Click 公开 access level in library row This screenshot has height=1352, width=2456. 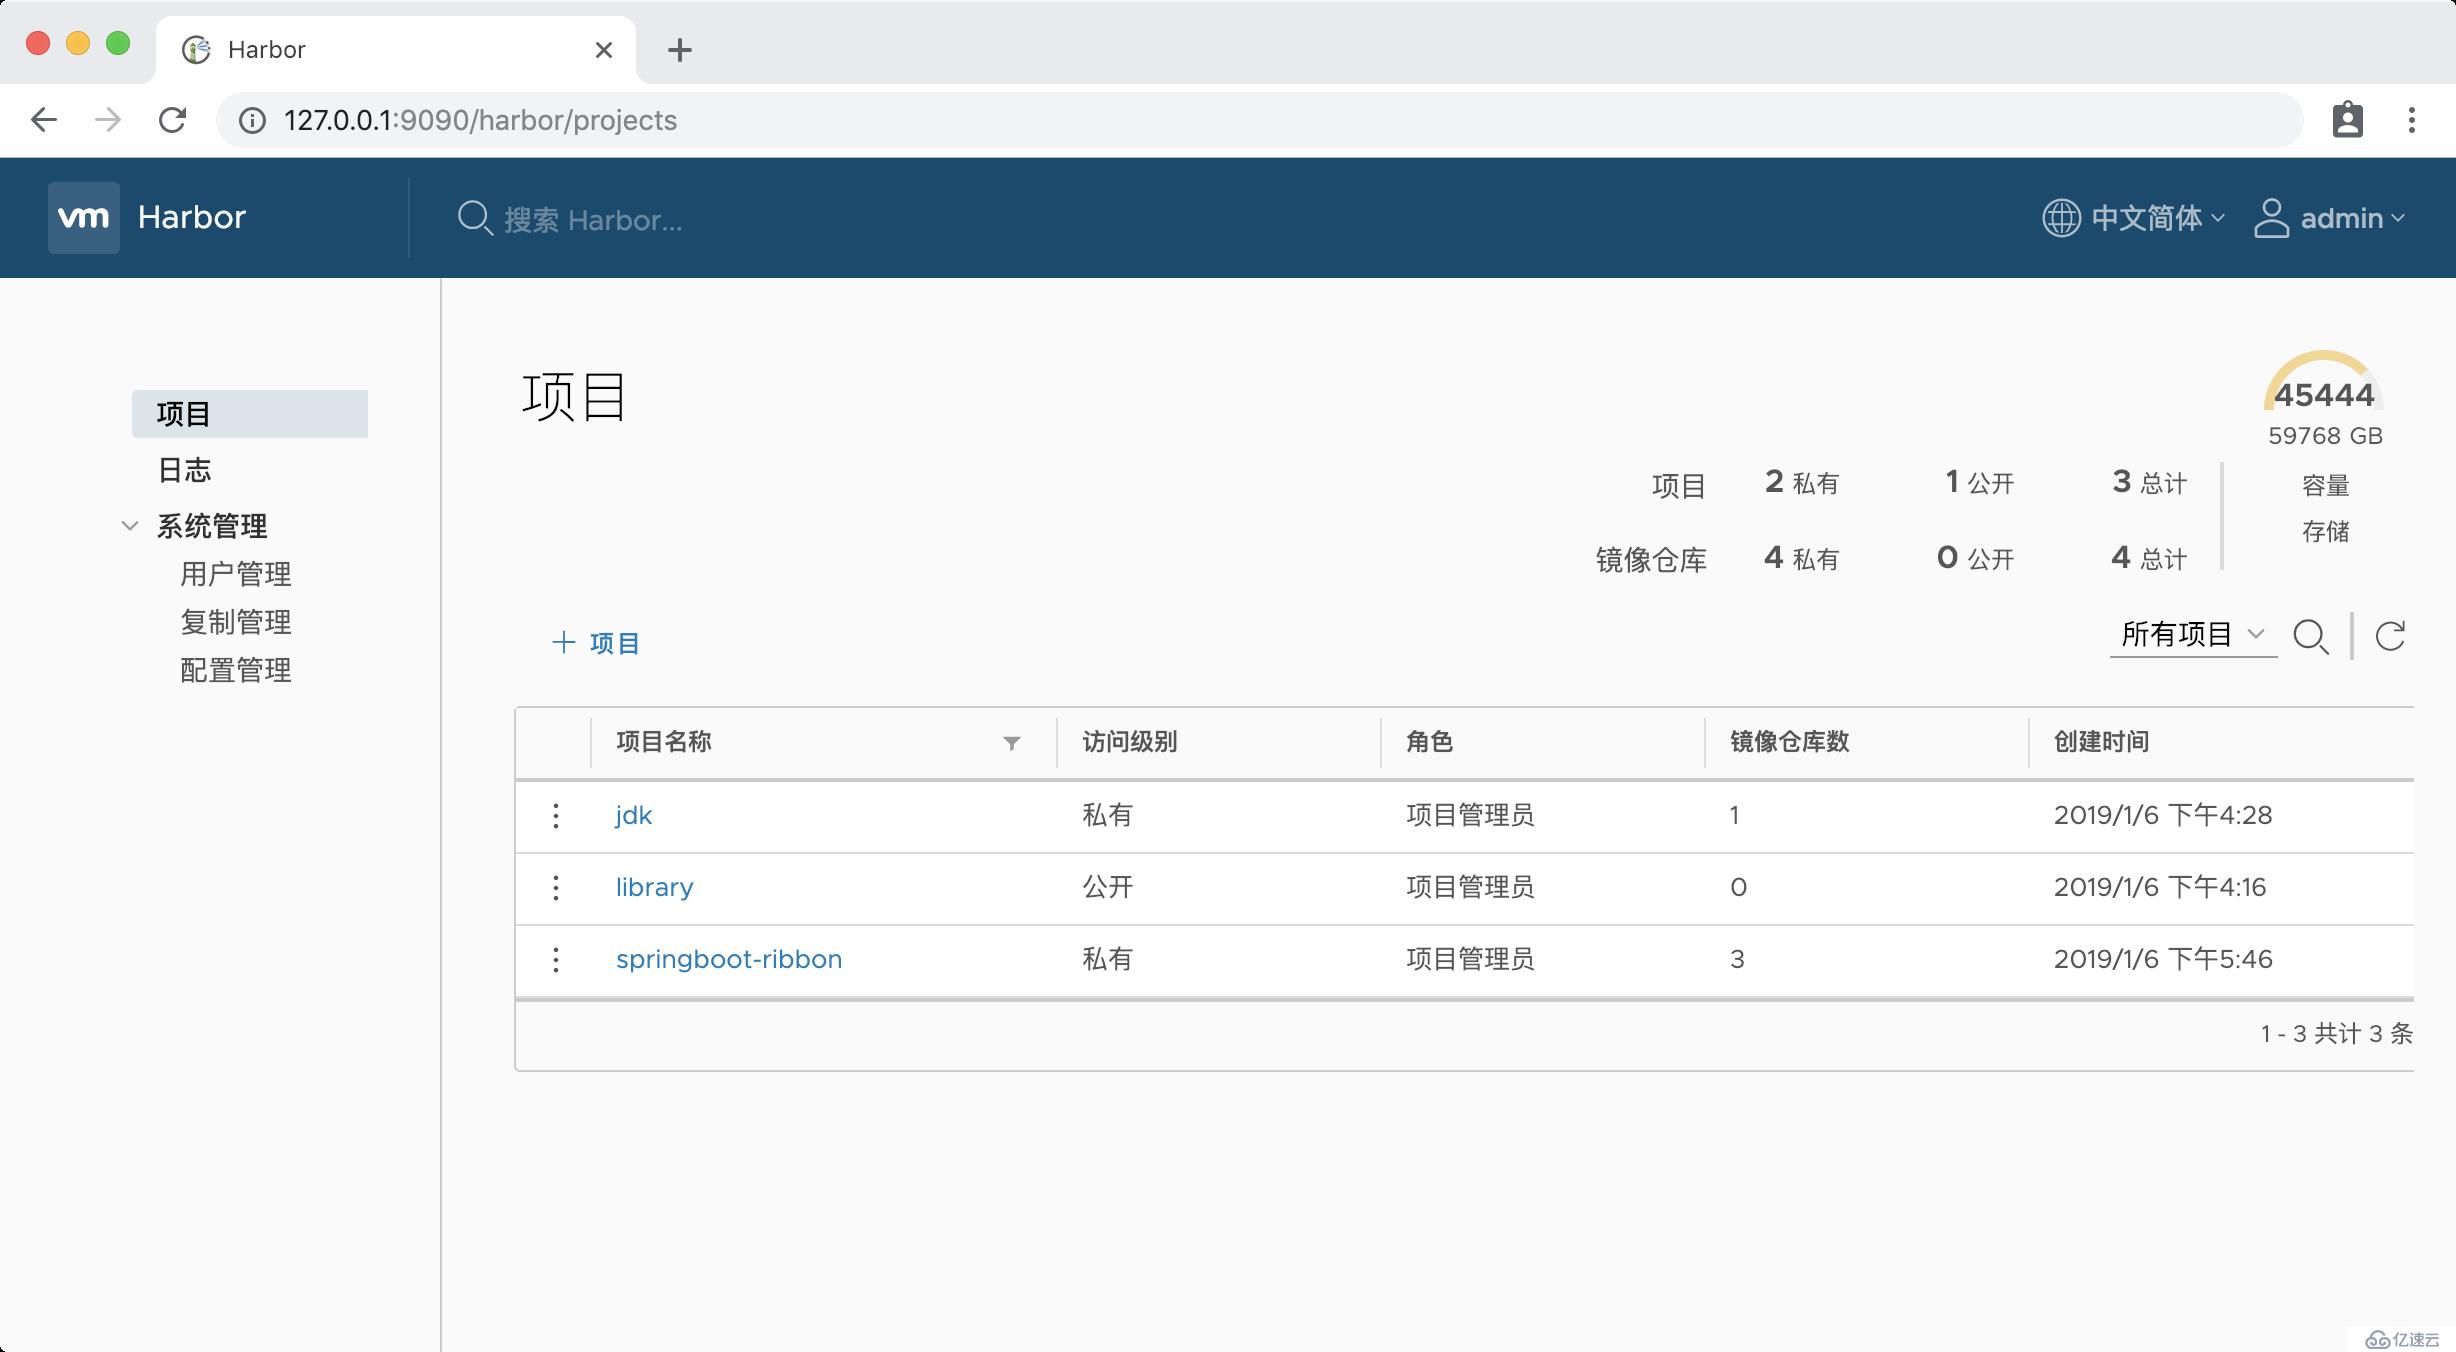tap(1108, 888)
